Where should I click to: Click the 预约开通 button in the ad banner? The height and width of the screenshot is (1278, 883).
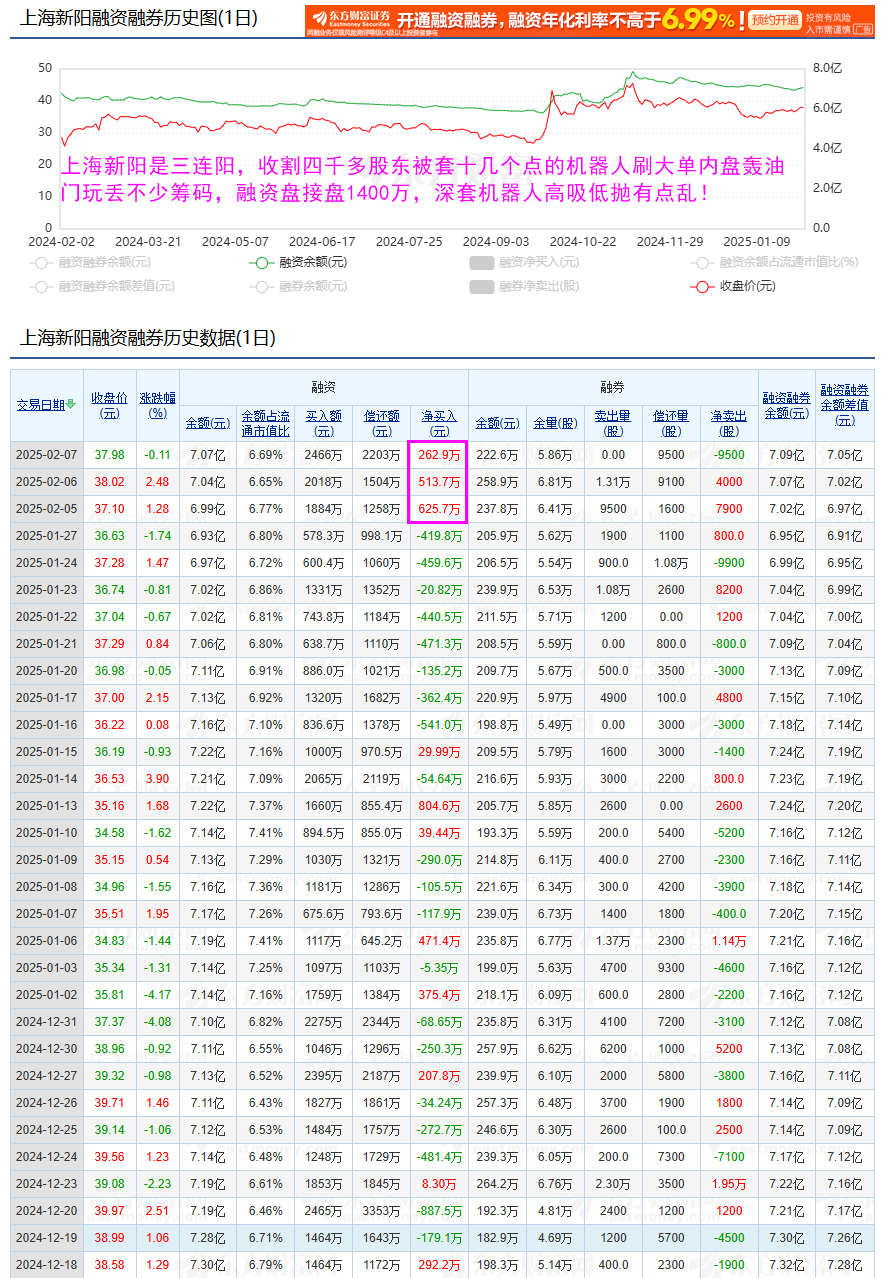[775, 19]
